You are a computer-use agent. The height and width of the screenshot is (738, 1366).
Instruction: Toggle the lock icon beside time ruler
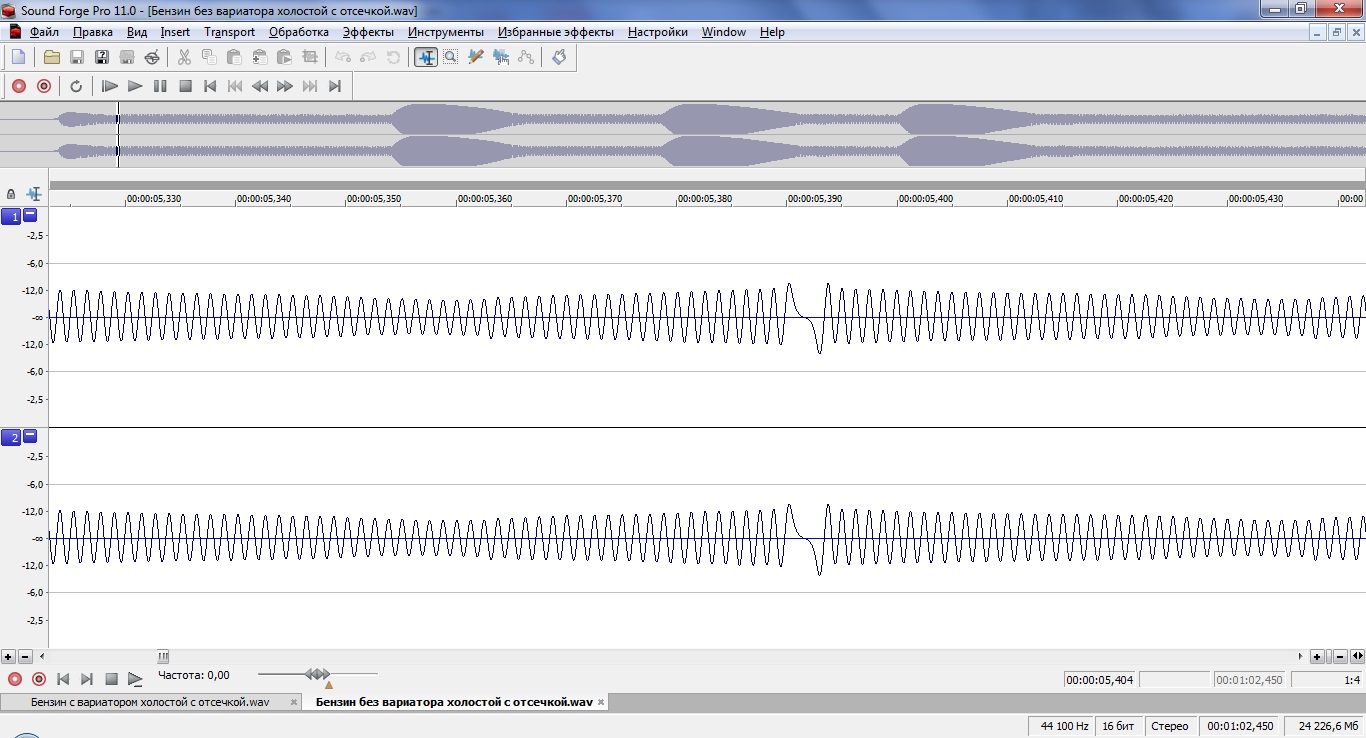11,194
